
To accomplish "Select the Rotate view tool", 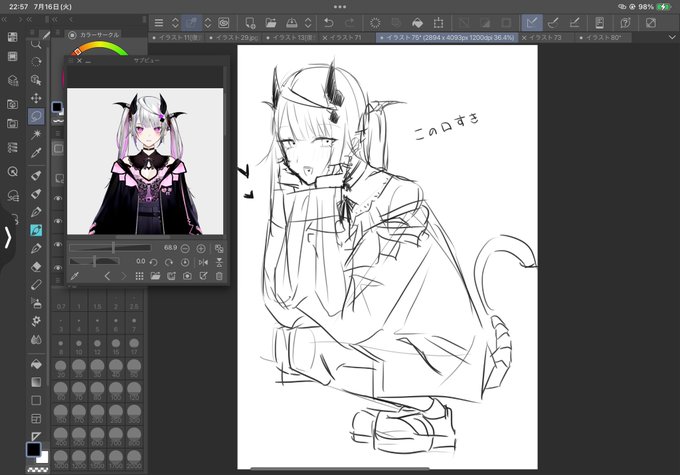I will [x=36, y=62].
